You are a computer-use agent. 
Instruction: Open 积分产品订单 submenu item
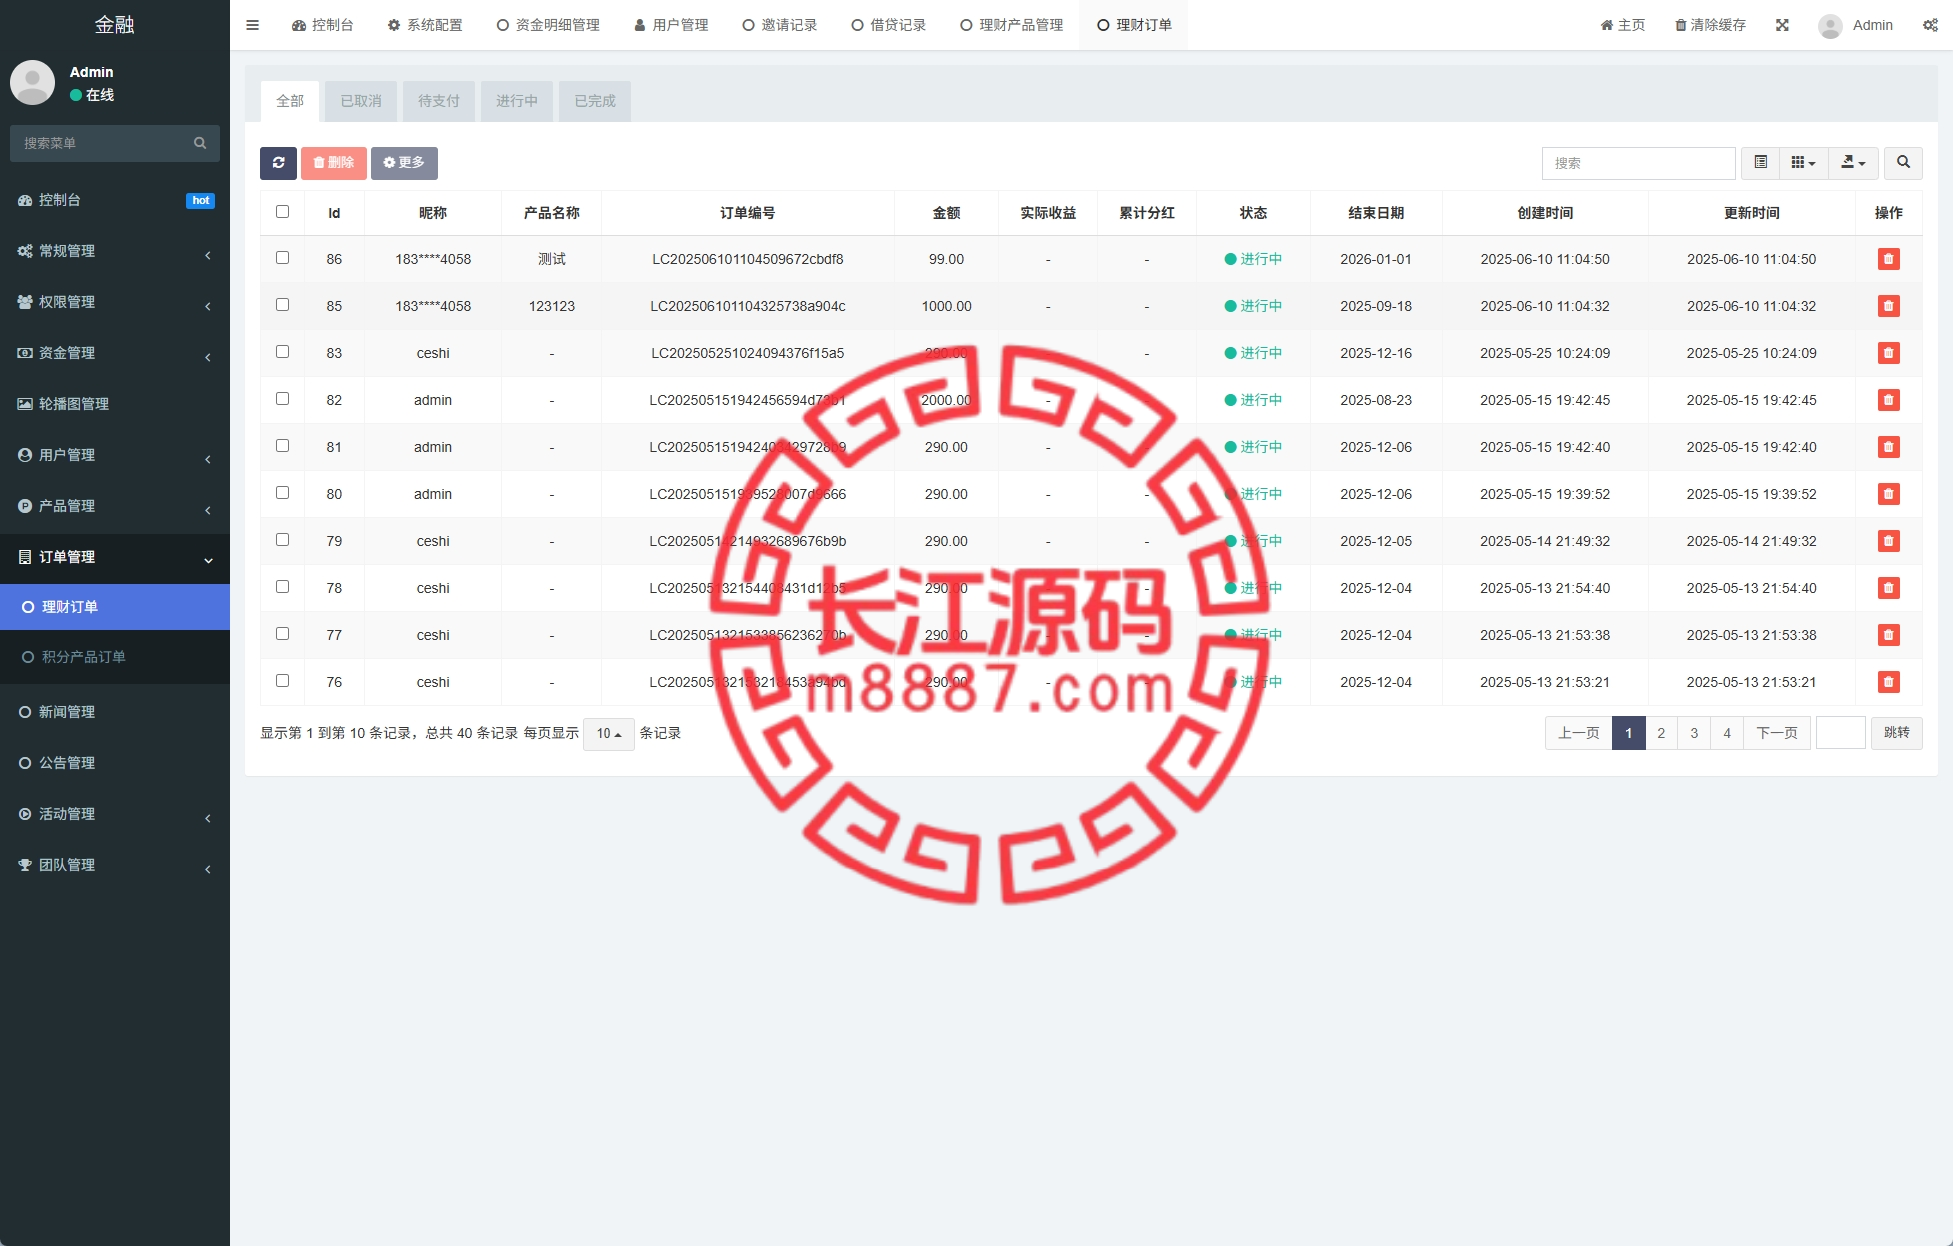115,657
